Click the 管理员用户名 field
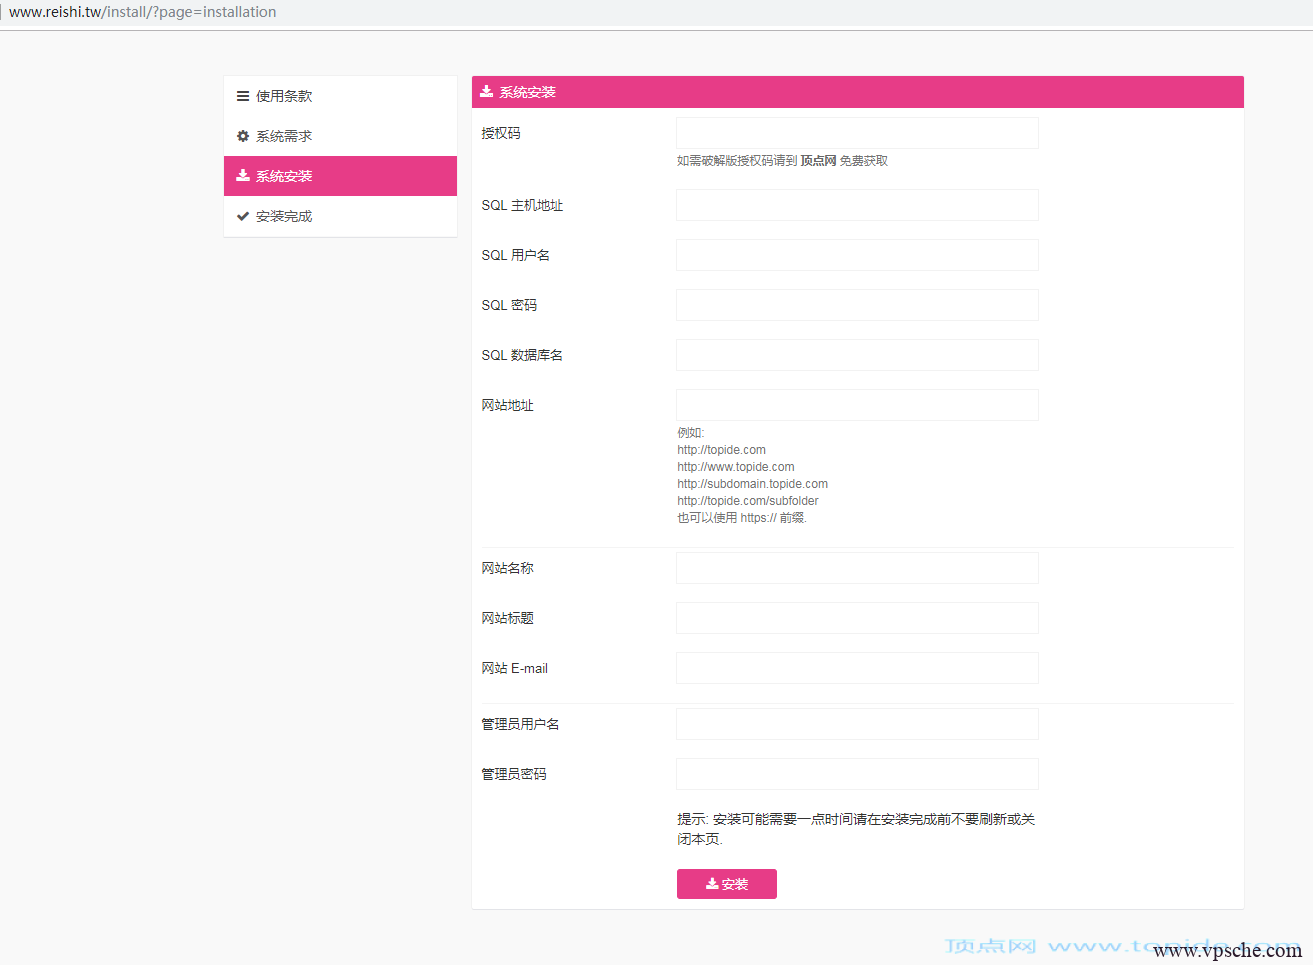Screen dimensions: 1313x965 (857, 724)
